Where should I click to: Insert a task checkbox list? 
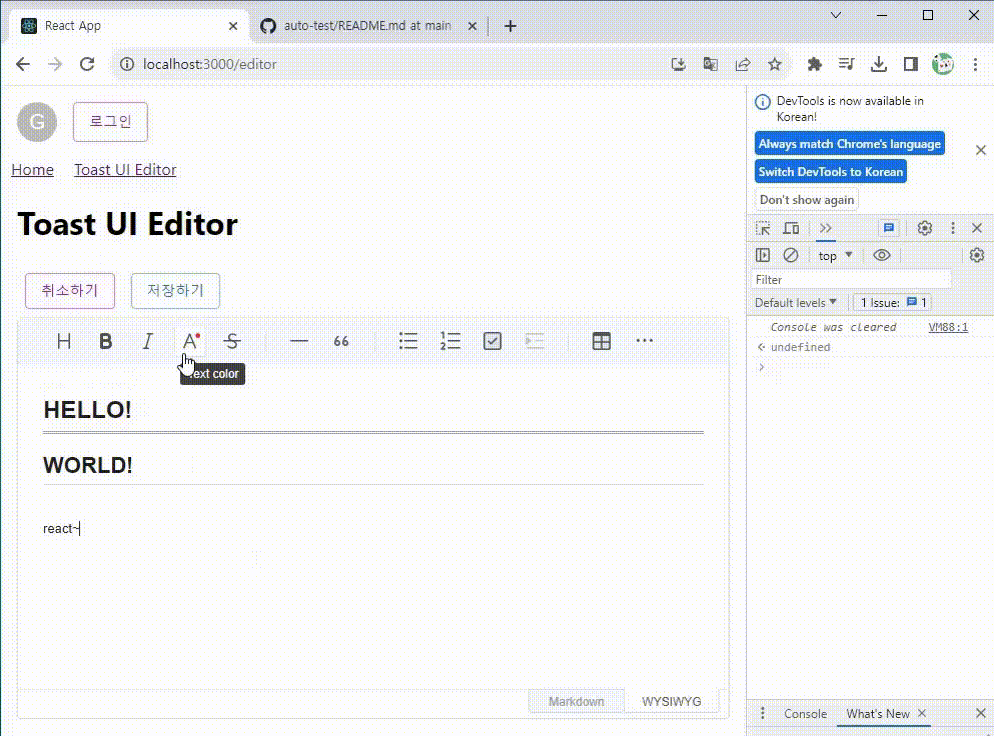click(x=493, y=341)
